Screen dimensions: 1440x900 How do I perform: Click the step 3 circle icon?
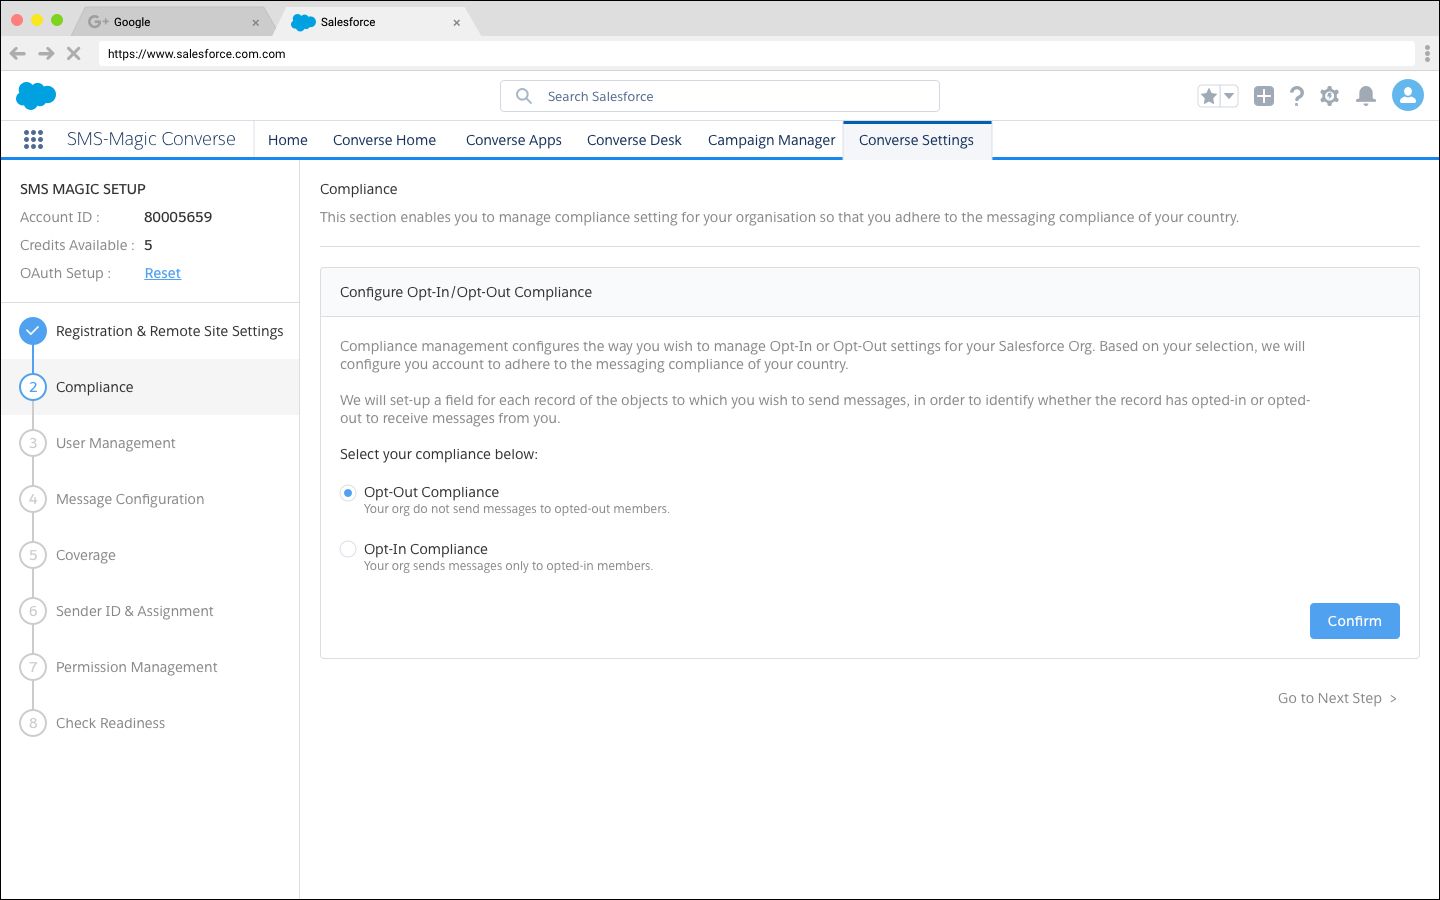tap(33, 443)
